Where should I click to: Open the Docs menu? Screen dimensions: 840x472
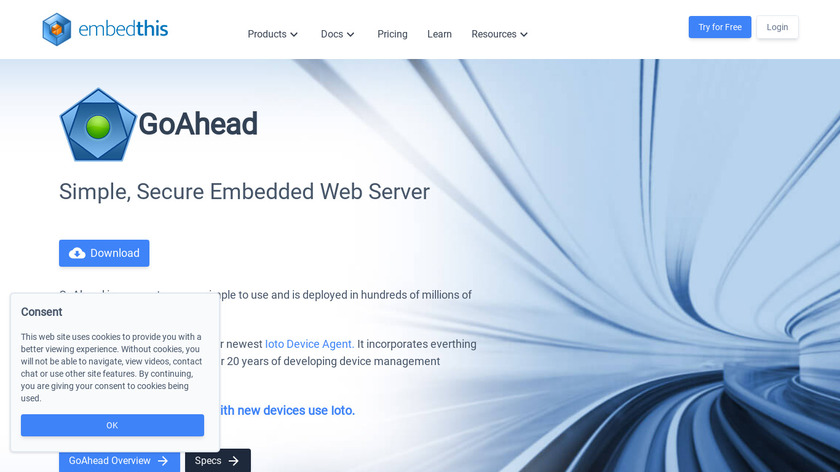[338, 34]
